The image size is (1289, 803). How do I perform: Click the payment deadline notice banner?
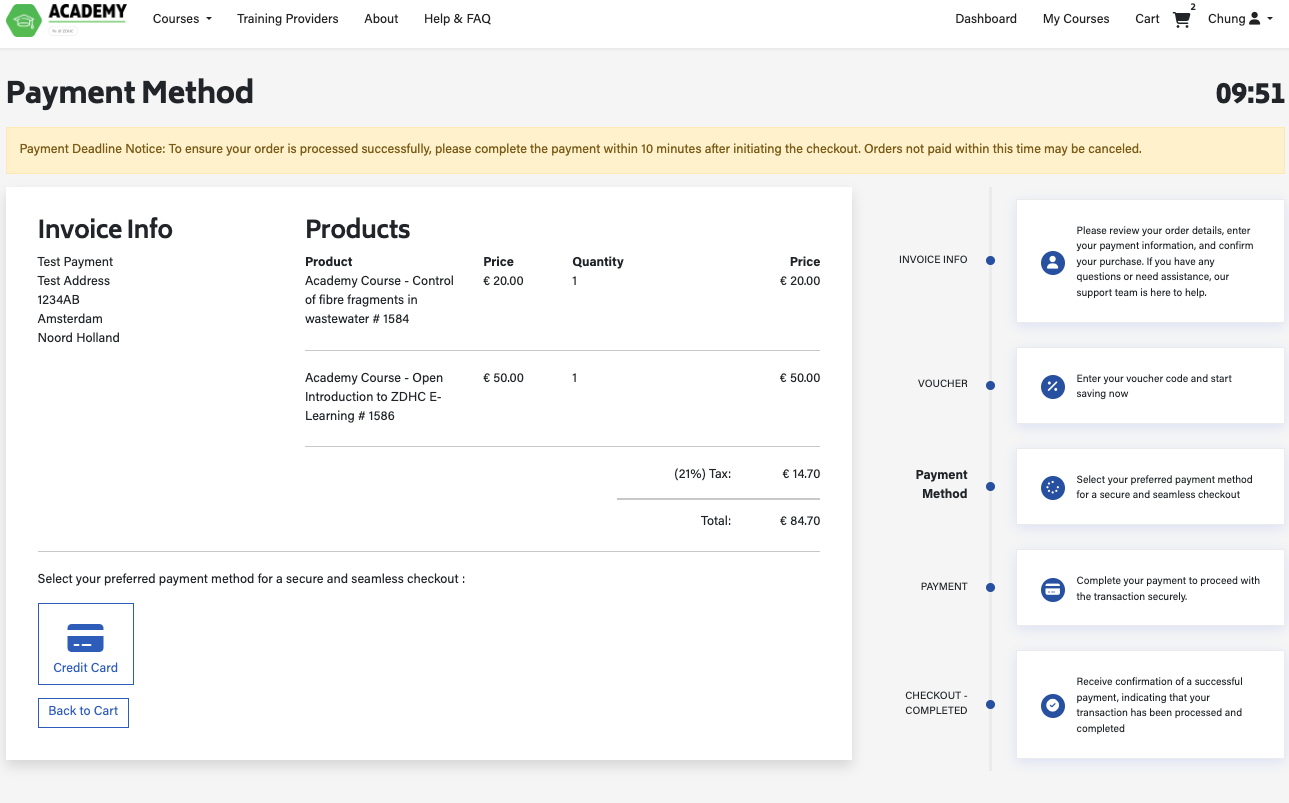point(644,150)
